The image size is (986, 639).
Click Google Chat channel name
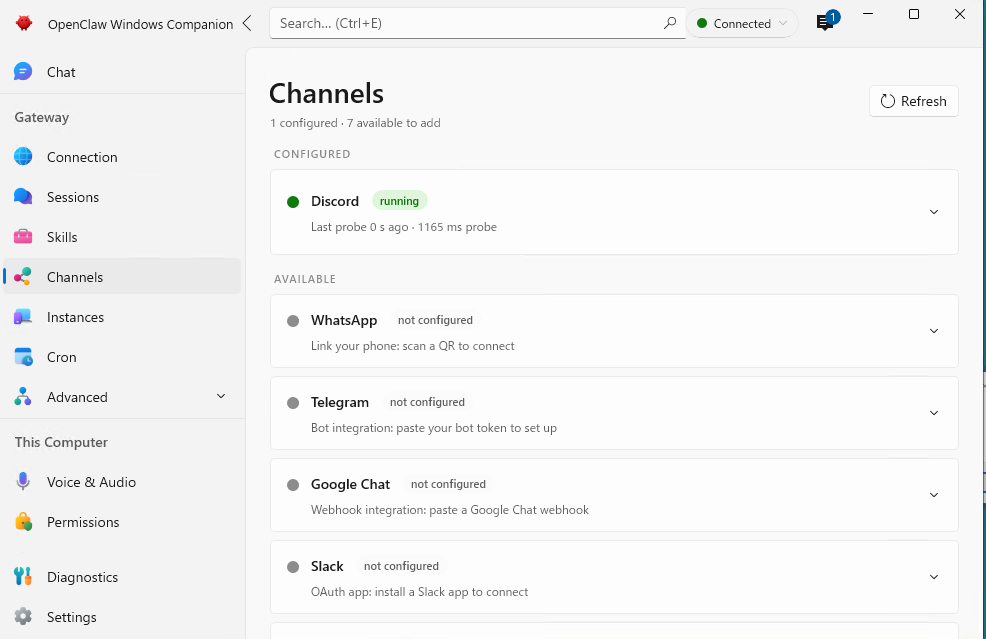coord(350,484)
